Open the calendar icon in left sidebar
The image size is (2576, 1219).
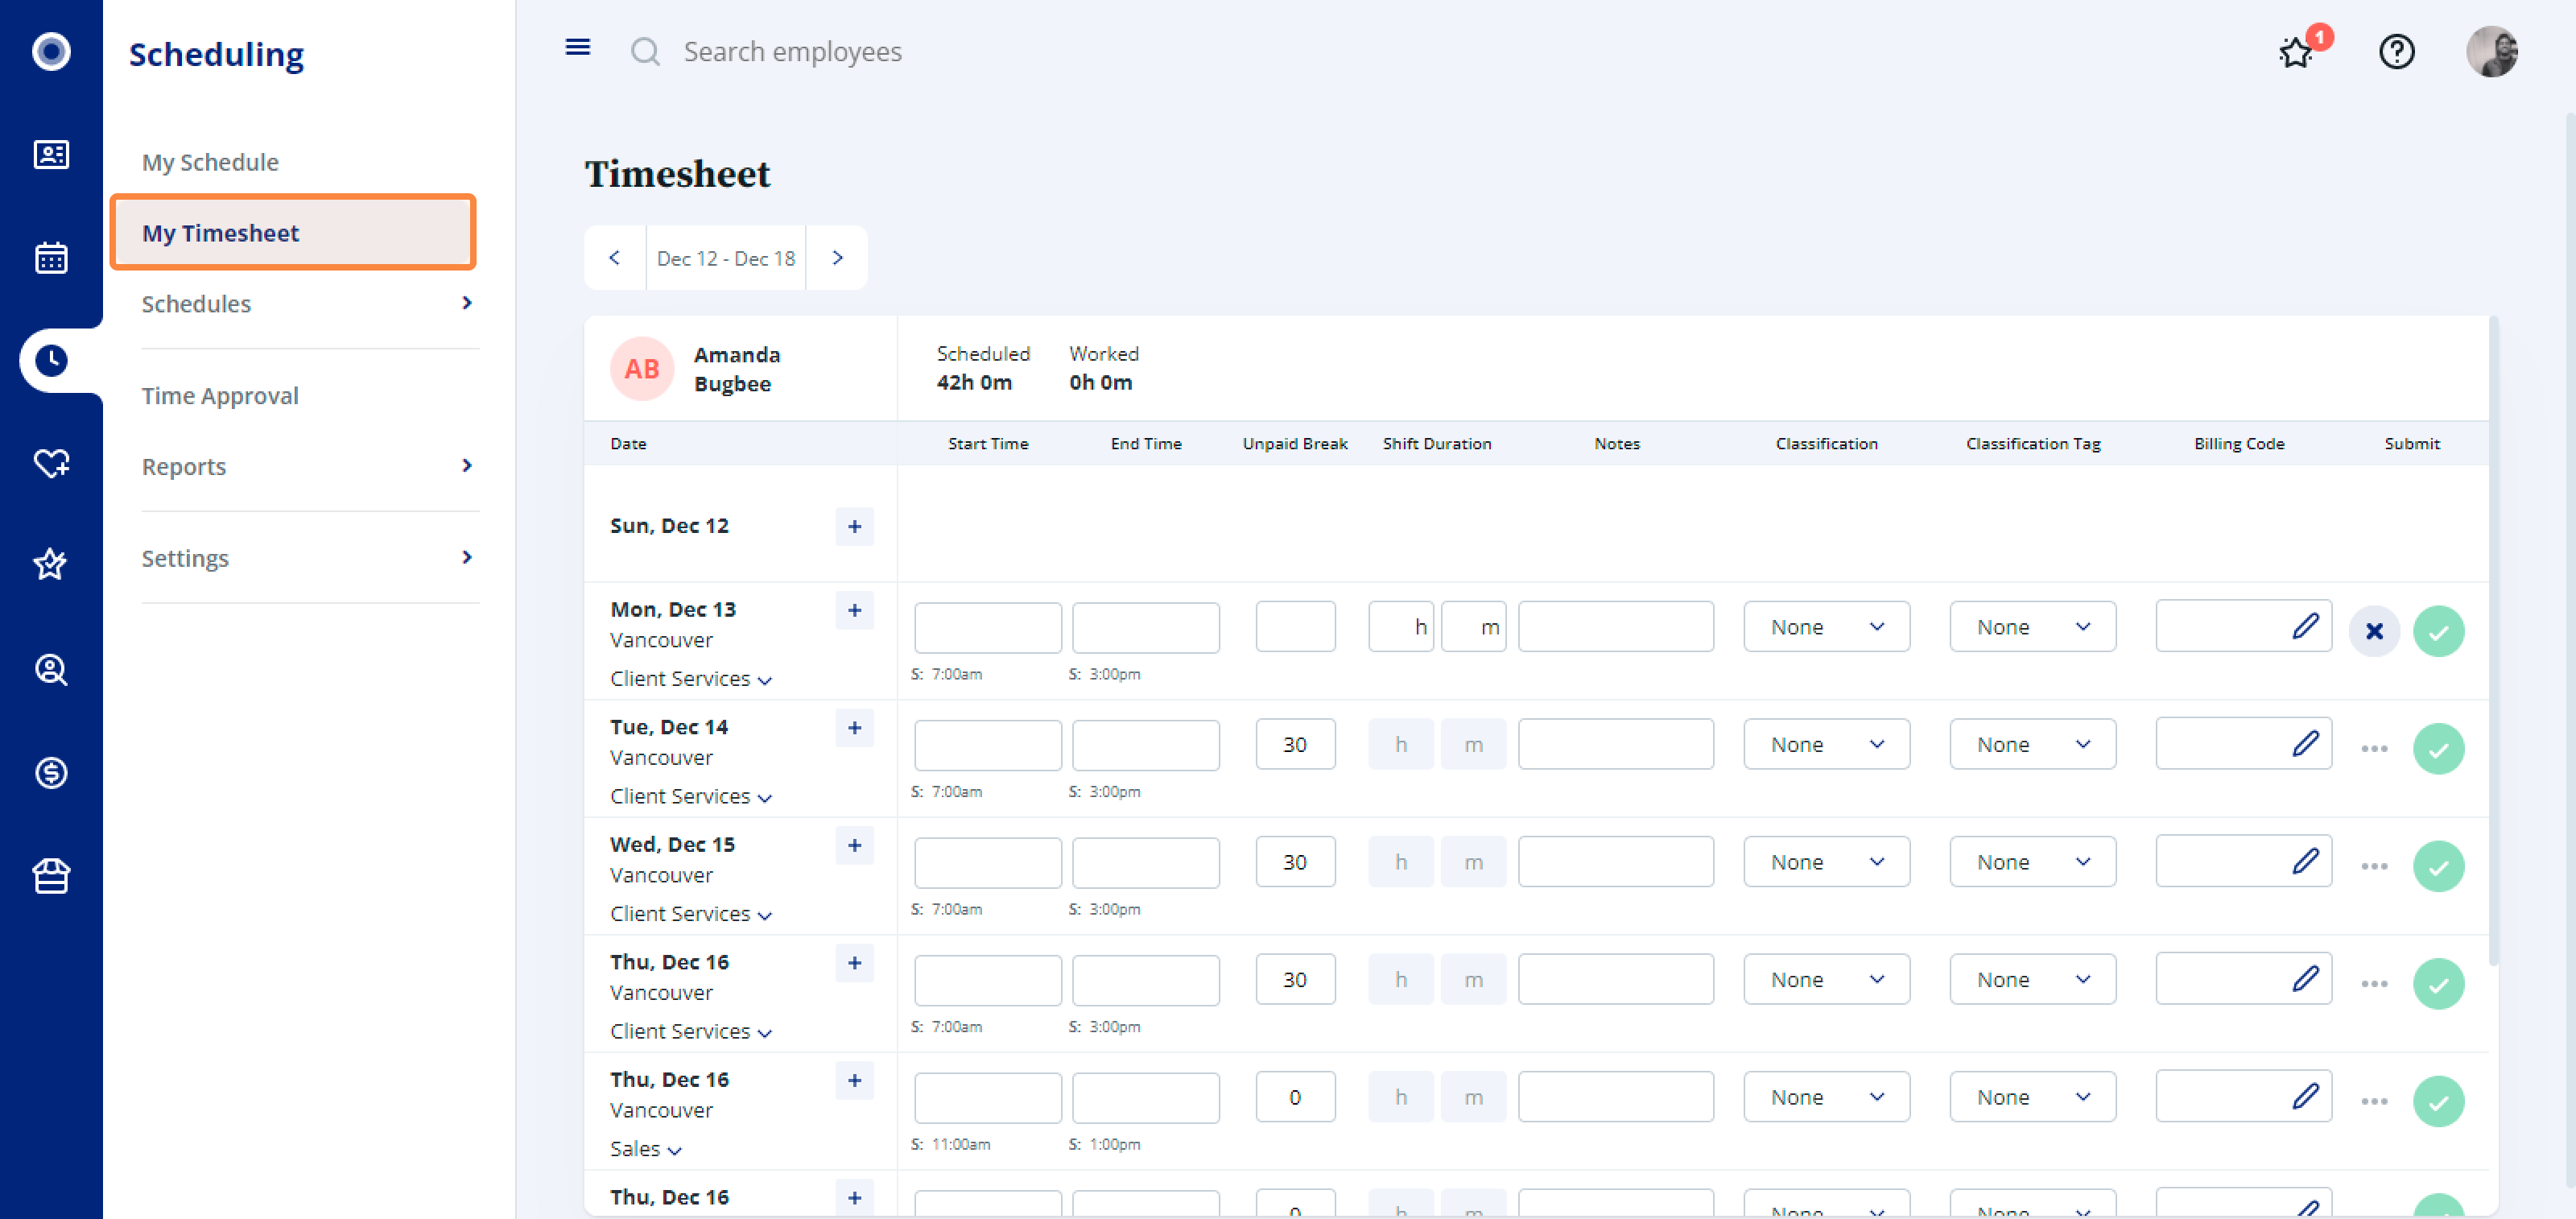point(51,257)
